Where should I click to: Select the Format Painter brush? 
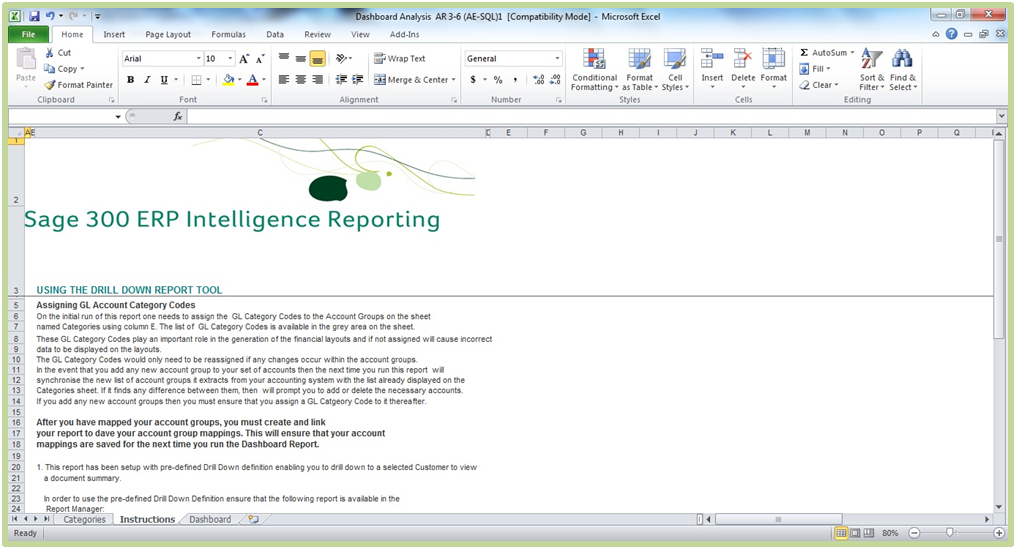pyautogui.click(x=50, y=85)
